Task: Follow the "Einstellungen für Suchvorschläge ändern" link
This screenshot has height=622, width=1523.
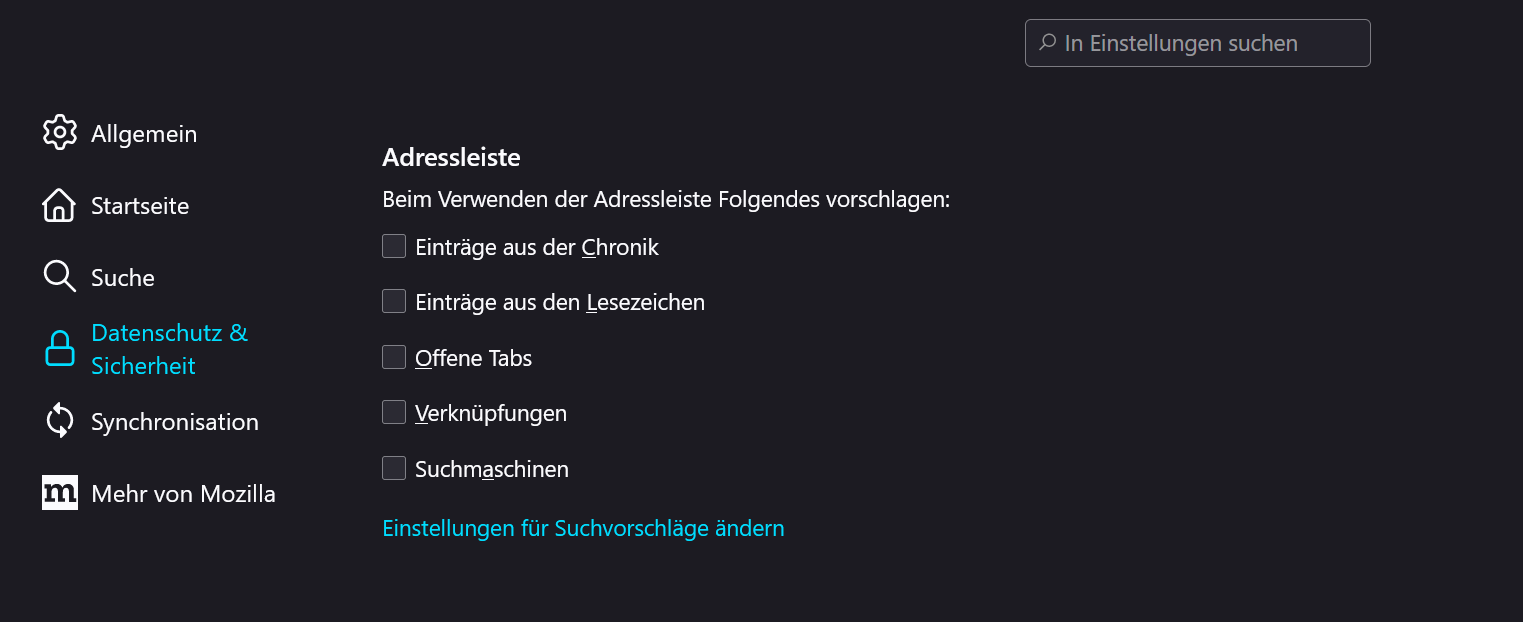Action: pos(583,528)
